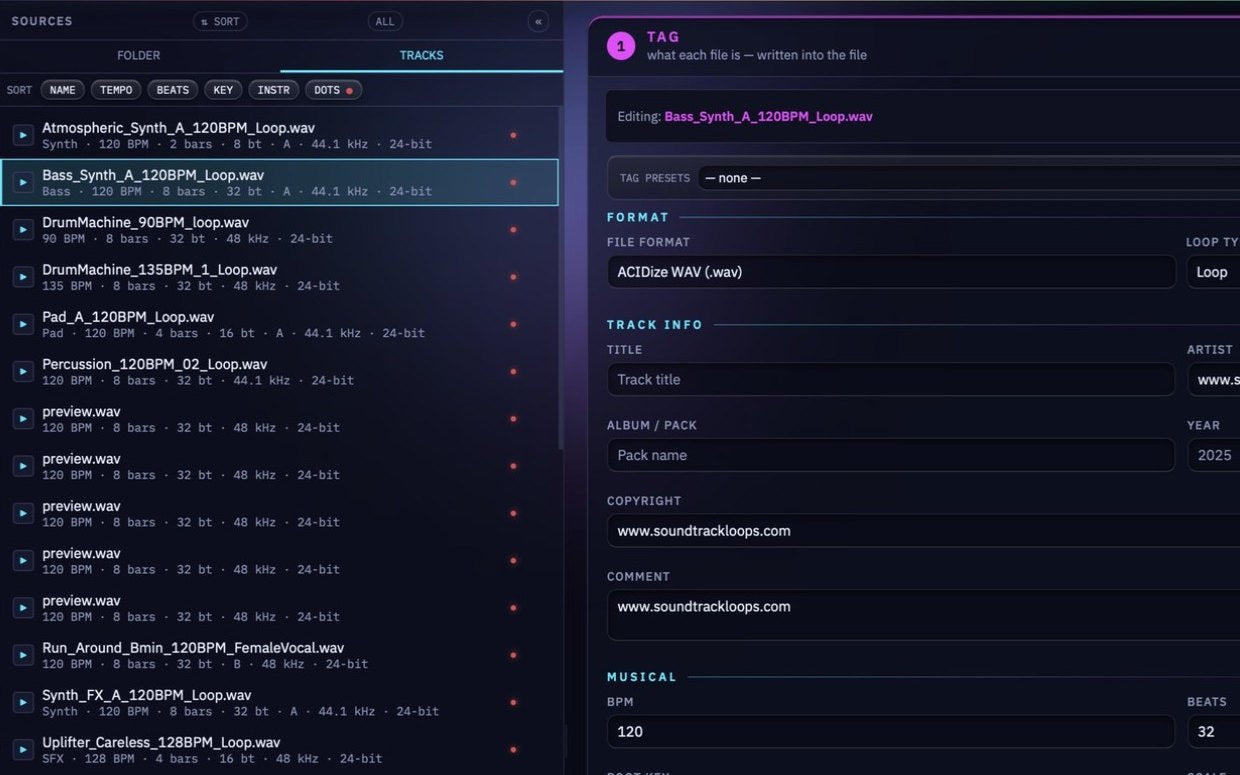The height and width of the screenshot is (775, 1240).
Task: Open the File Format dropdown
Action: click(891, 272)
